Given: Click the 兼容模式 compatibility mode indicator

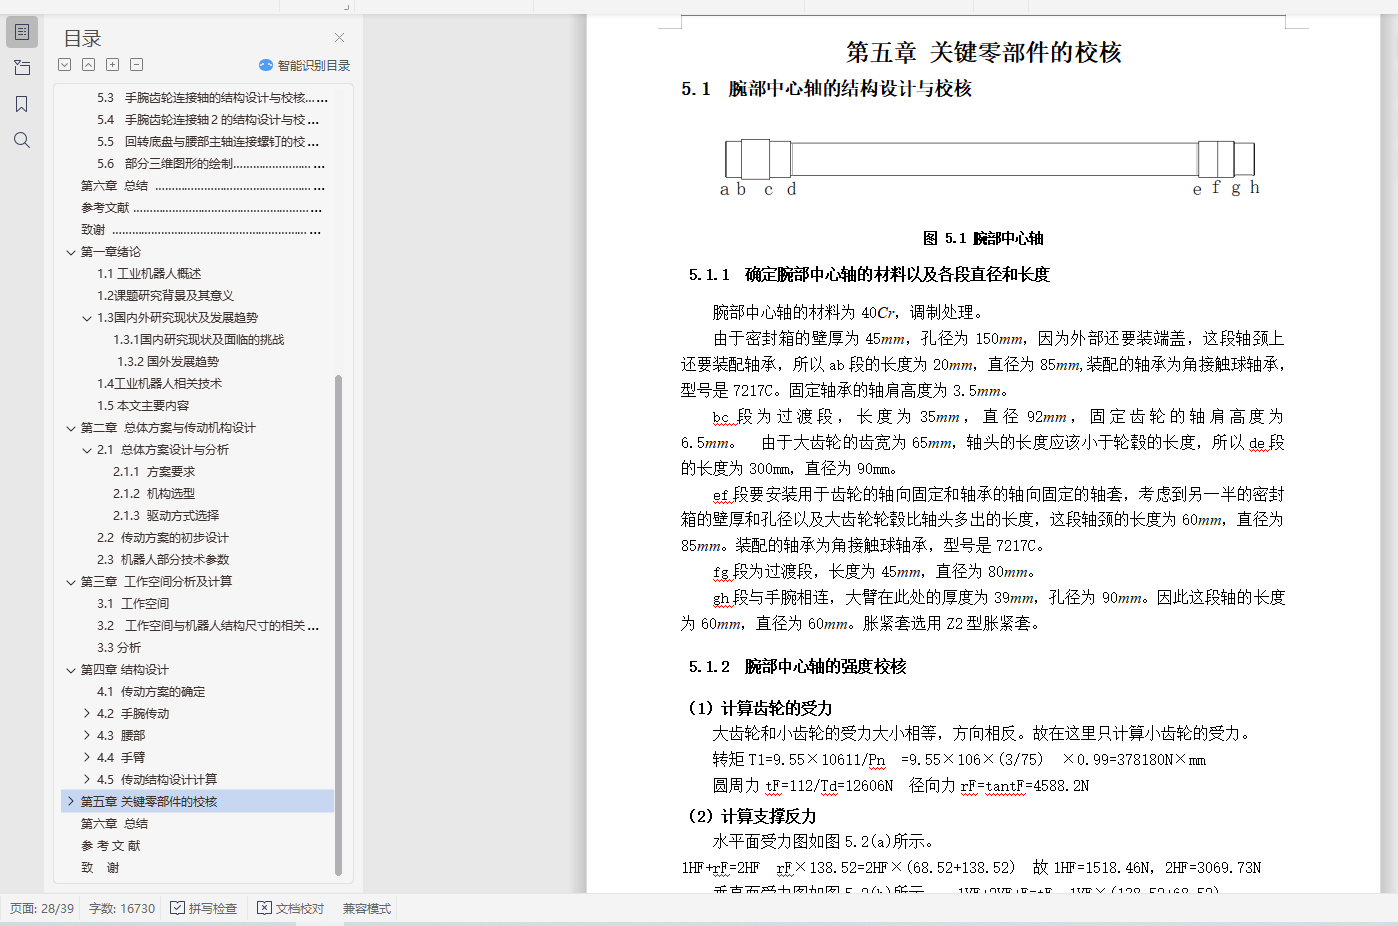Looking at the screenshot, I should [367, 908].
